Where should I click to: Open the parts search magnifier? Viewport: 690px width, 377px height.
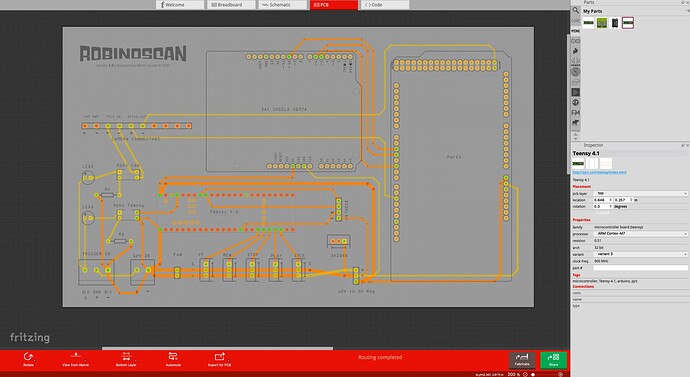[x=575, y=10]
